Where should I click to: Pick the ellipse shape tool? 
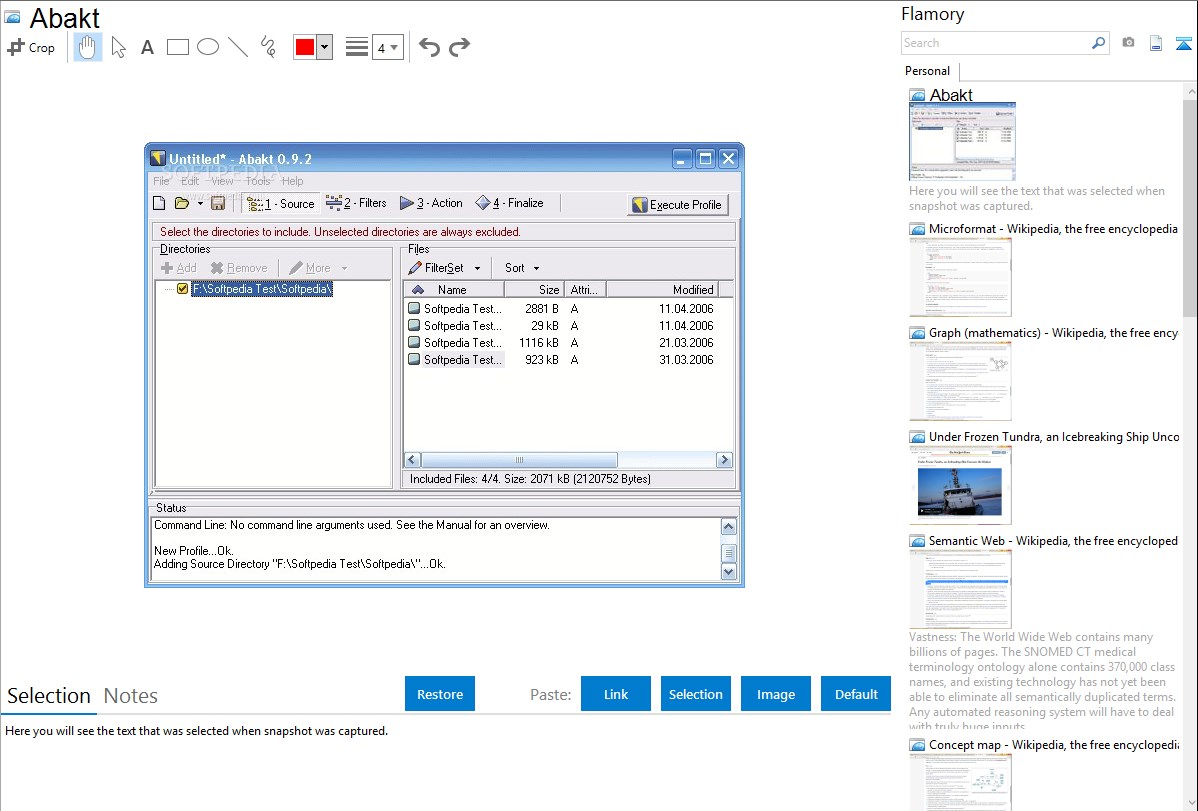click(x=208, y=47)
